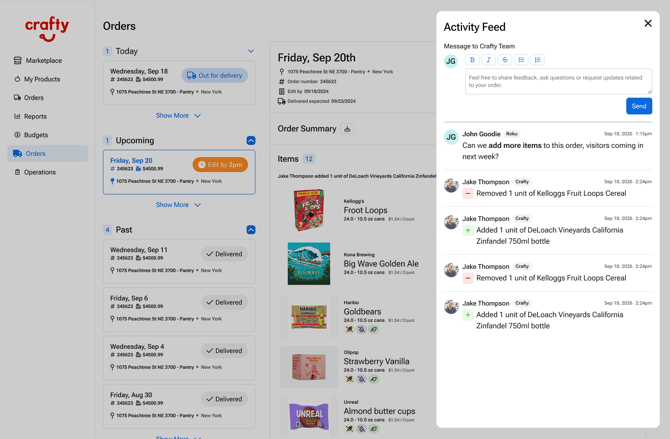Viewport: 670px width, 439px height.
Task: Click the Froot Loops product name
Action: point(365,210)
